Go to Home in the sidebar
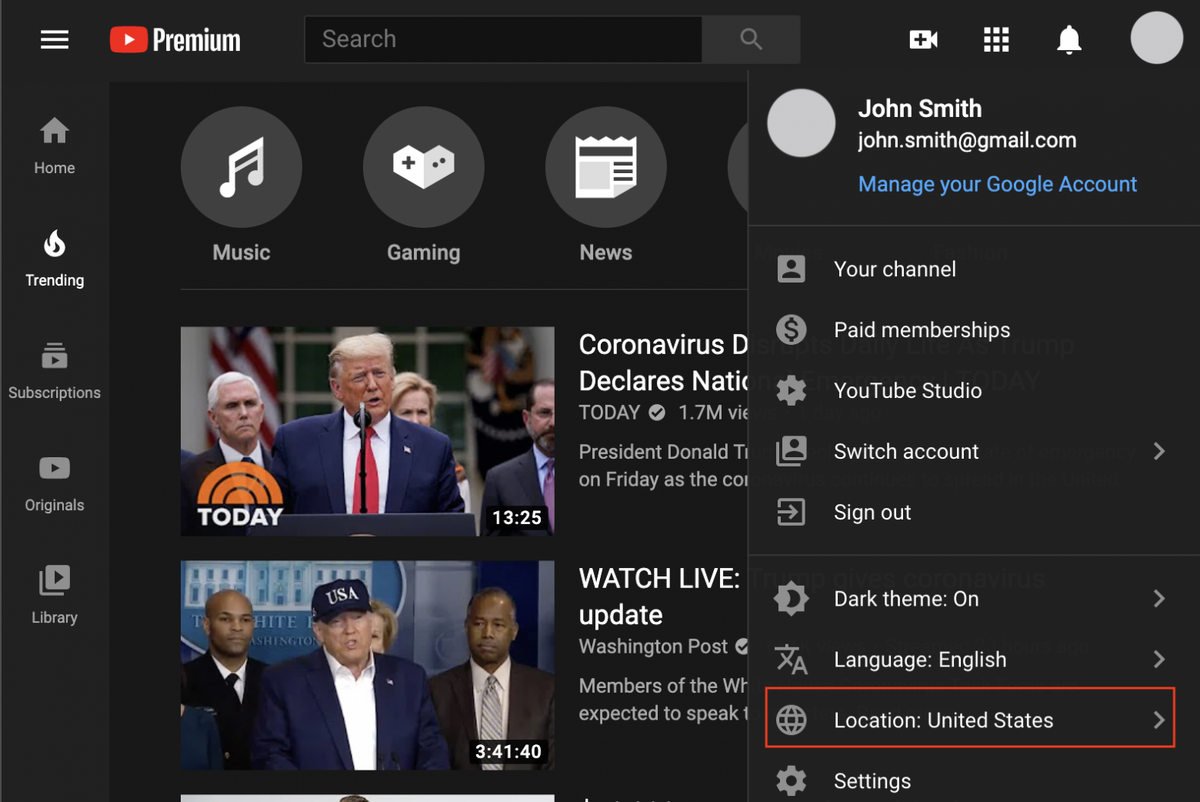Viewport: 1200px width, 802px height. coord(54,146)
